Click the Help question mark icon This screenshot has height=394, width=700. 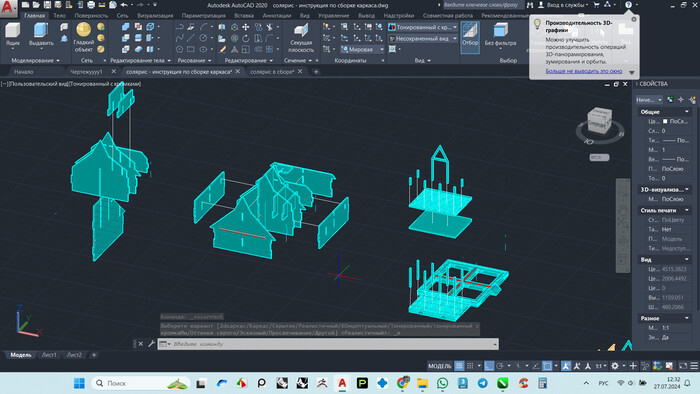click(628, 5)
